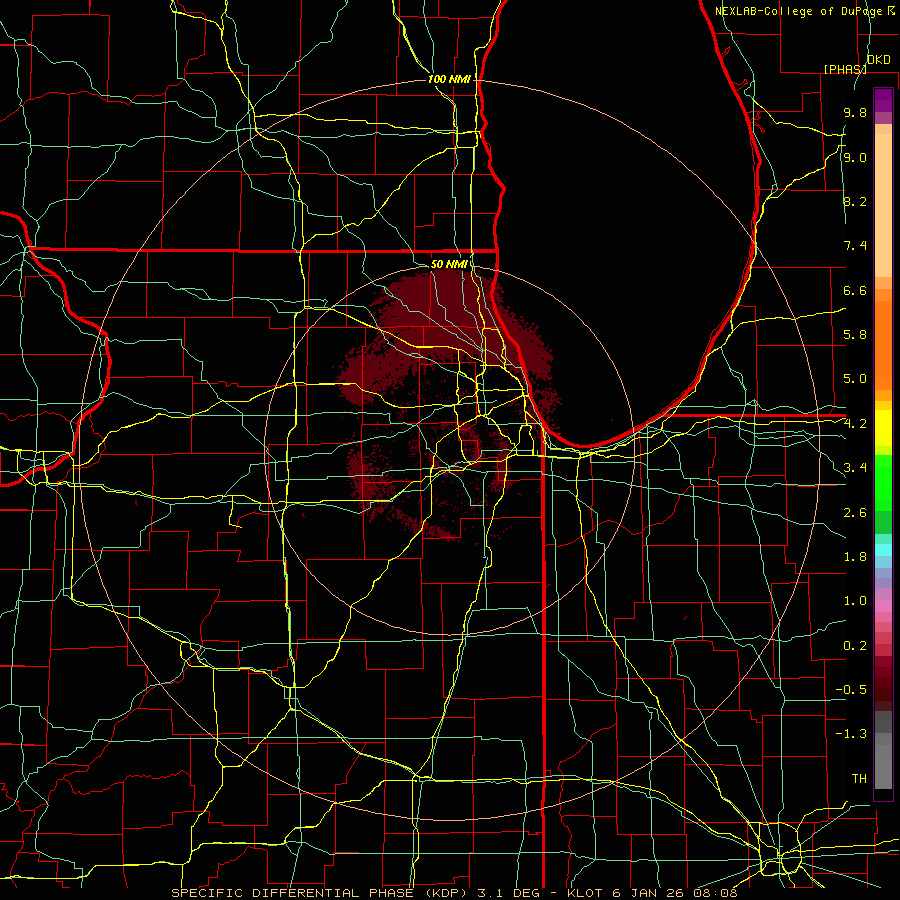Click the 50 NMI range ring label
The width and height of the screenshot is (900, 900).
(x=449, y=264)
